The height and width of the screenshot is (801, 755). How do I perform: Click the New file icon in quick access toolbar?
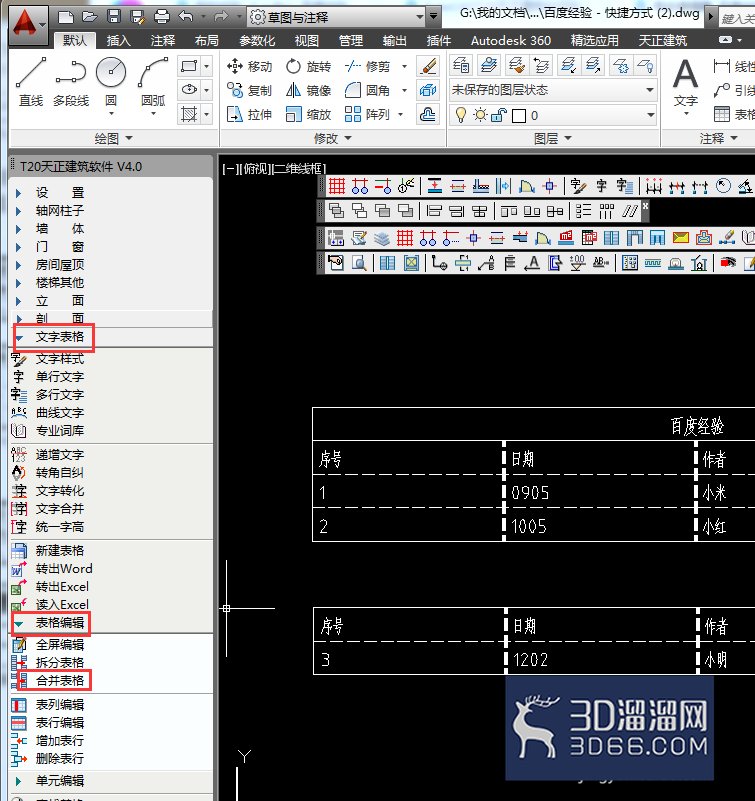click(66, 17)
